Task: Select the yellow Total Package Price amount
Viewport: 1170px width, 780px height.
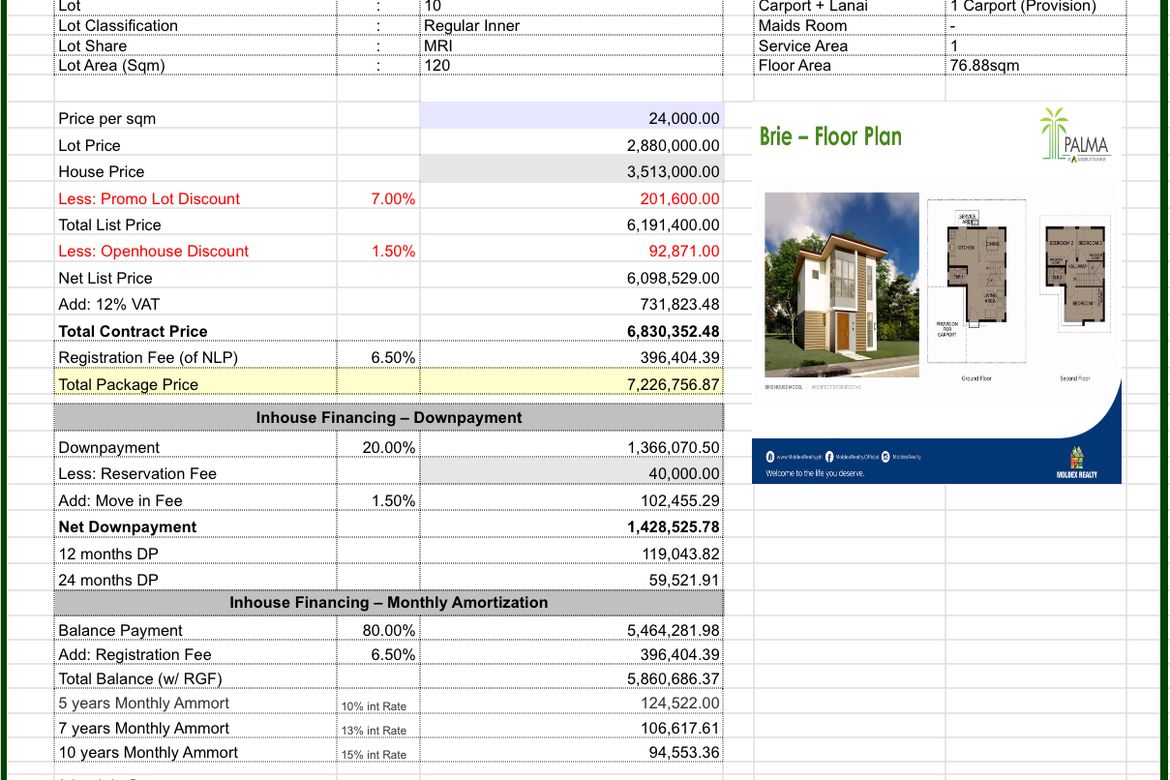Action: click(572, 382)
